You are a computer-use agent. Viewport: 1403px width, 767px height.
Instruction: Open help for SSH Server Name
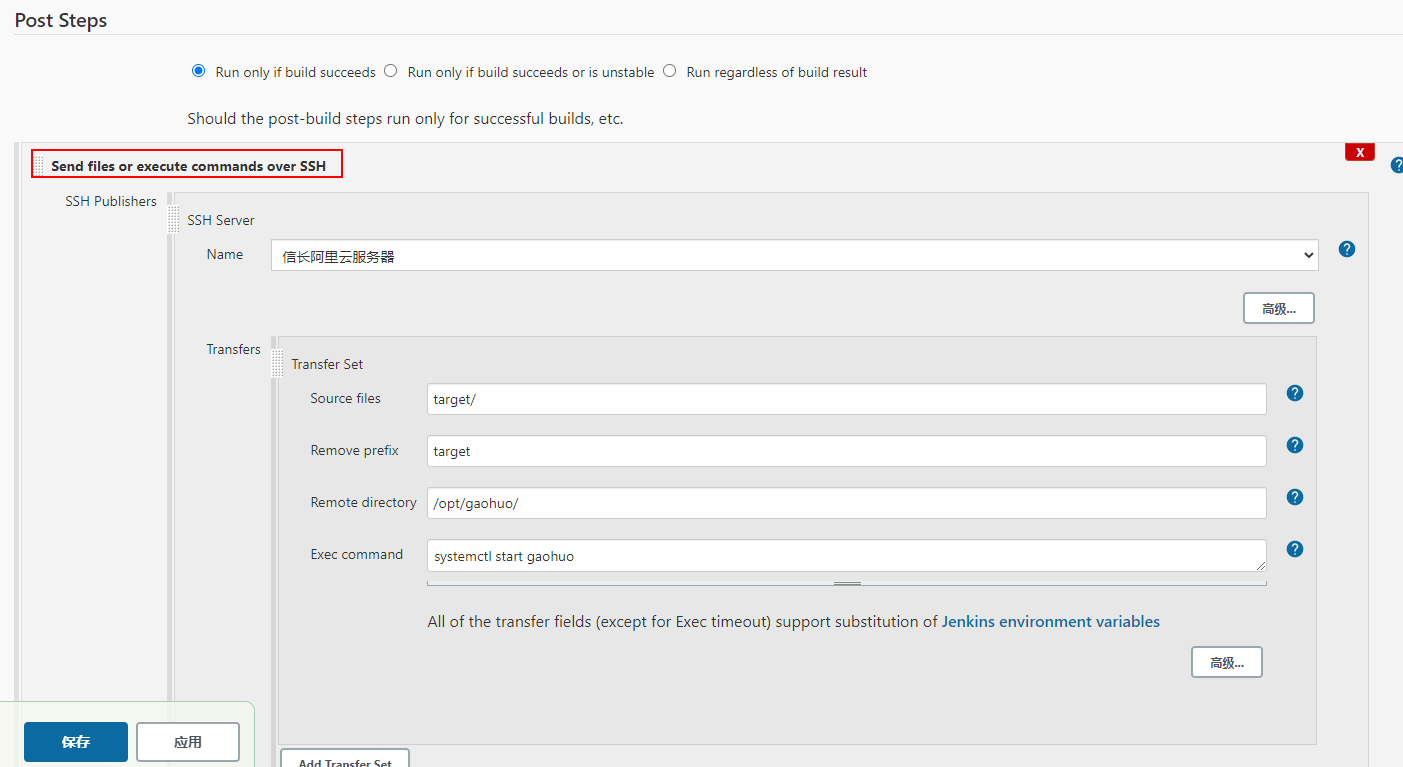(1347, 249)
